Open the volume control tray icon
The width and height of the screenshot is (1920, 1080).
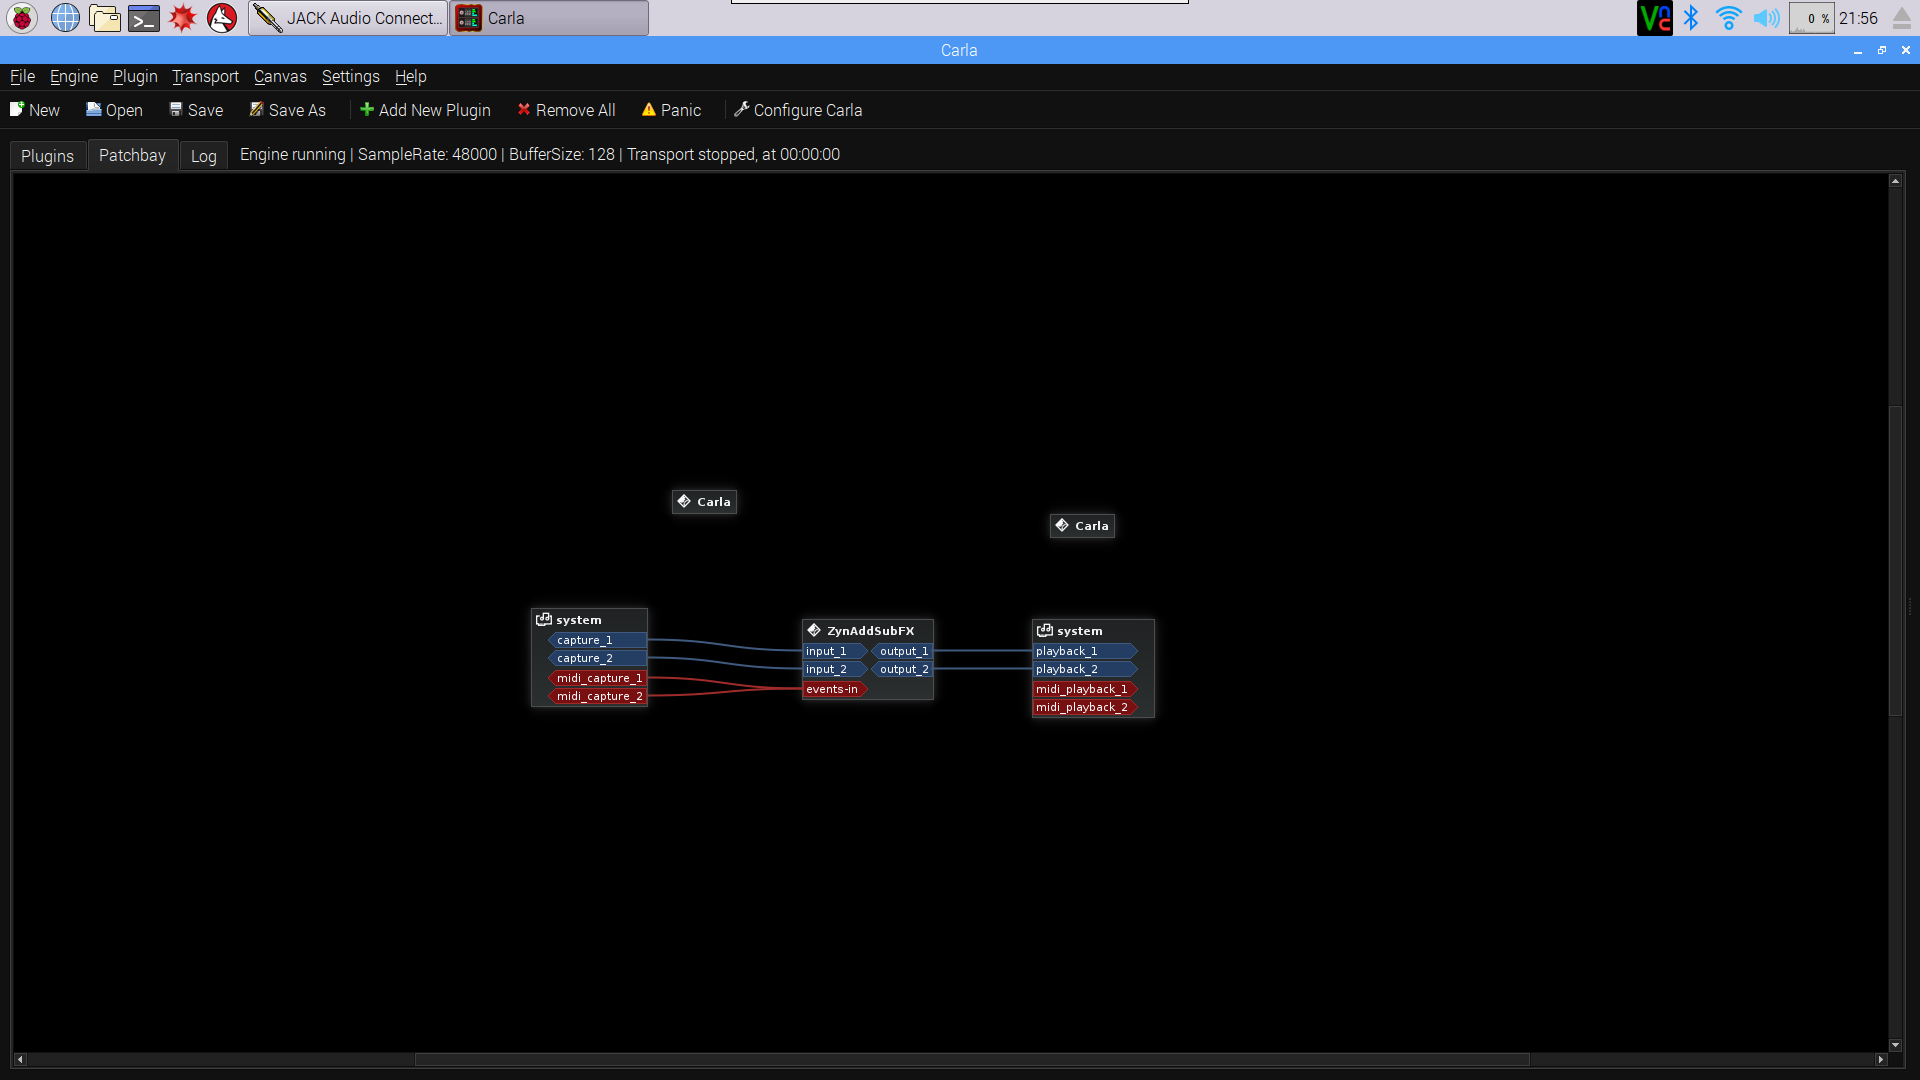click(x=1766, y=18)
